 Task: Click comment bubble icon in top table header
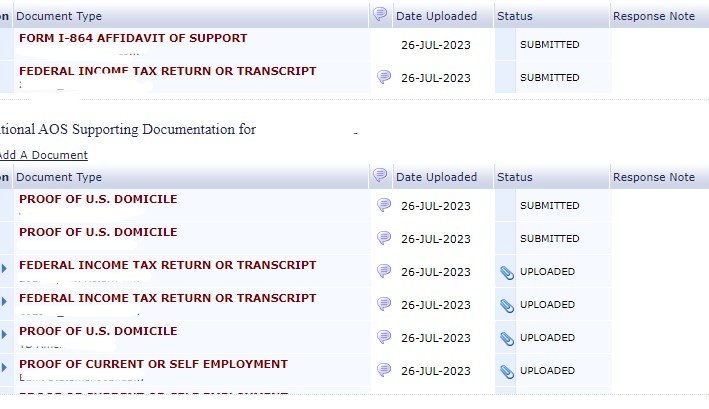click(x=380, y=14)
